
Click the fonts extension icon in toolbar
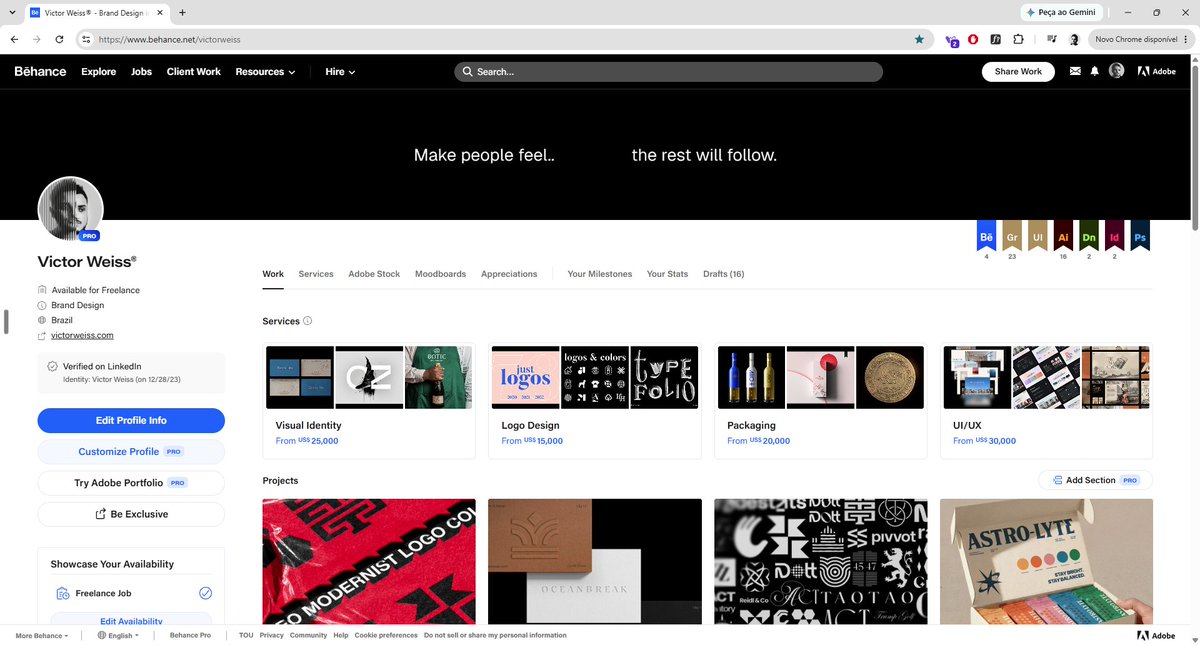click(x=996, y=39)
